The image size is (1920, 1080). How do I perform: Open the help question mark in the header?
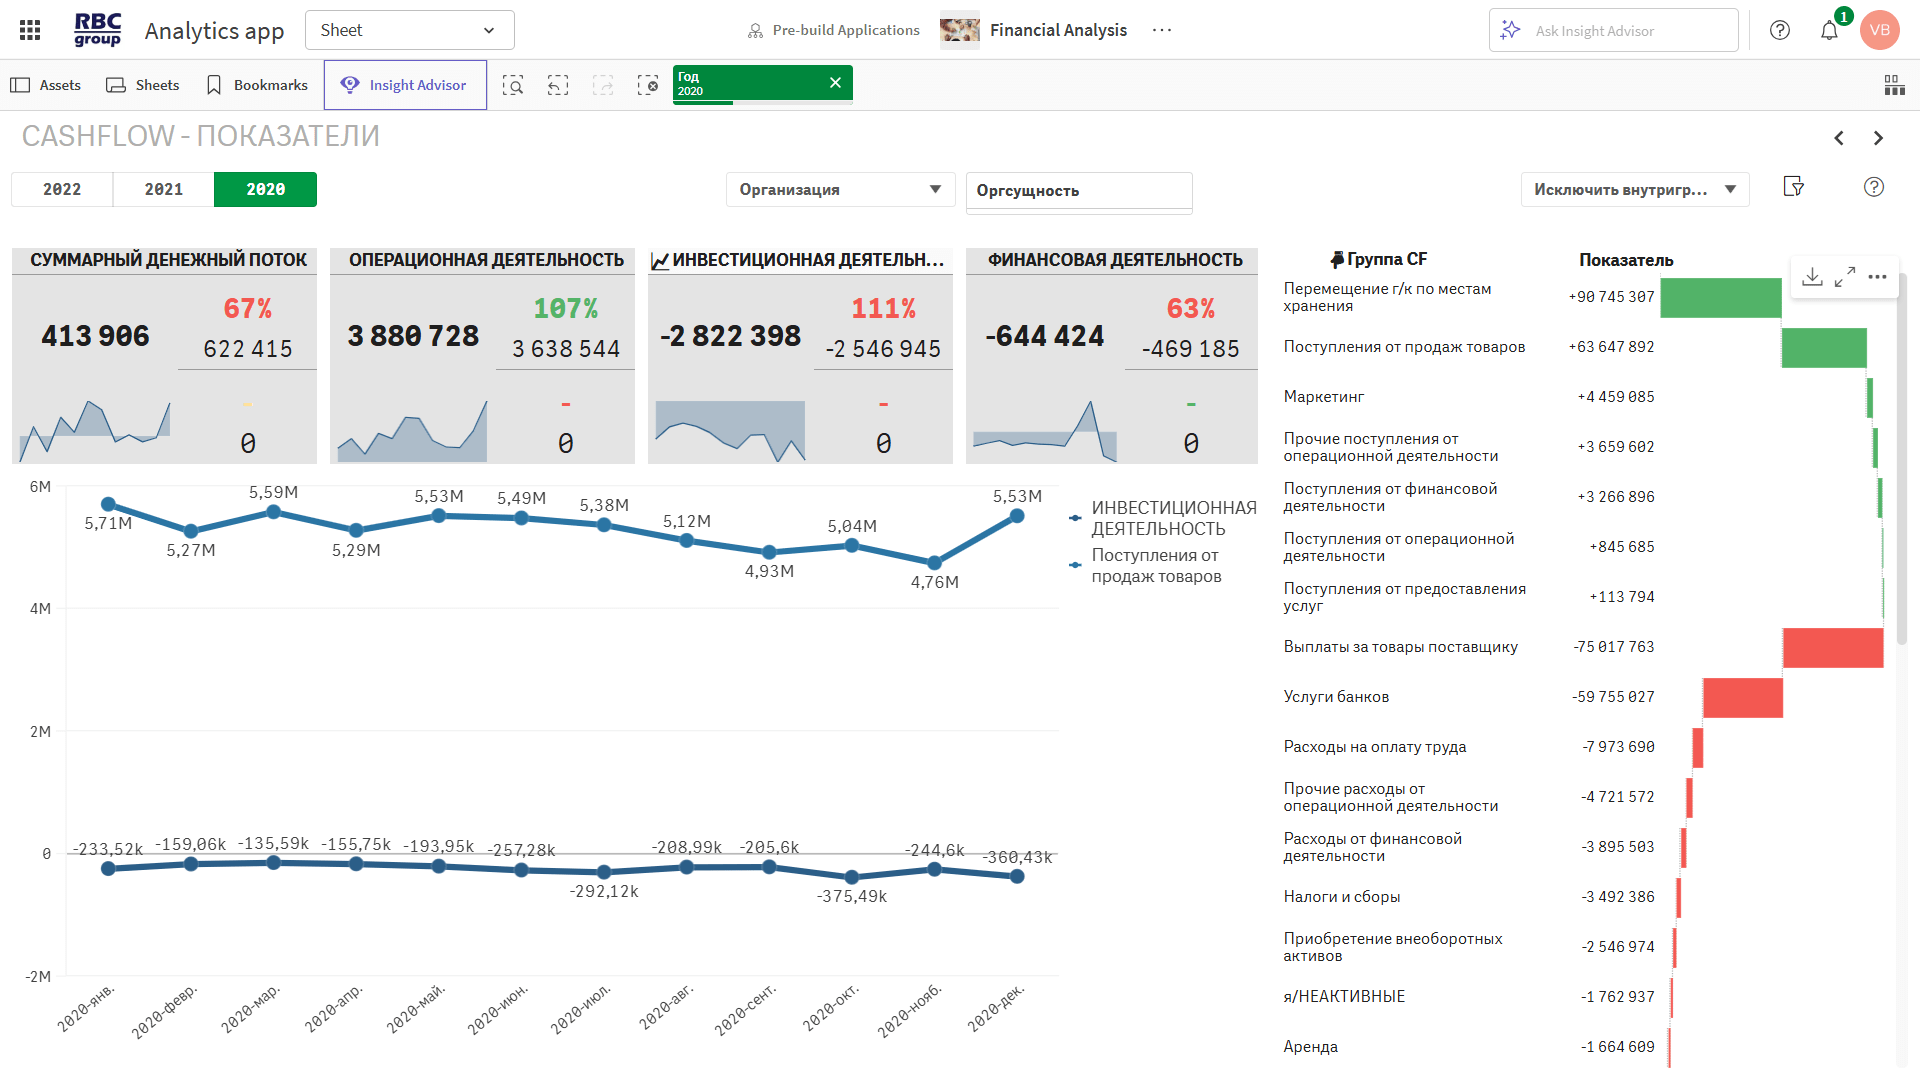1780,30
